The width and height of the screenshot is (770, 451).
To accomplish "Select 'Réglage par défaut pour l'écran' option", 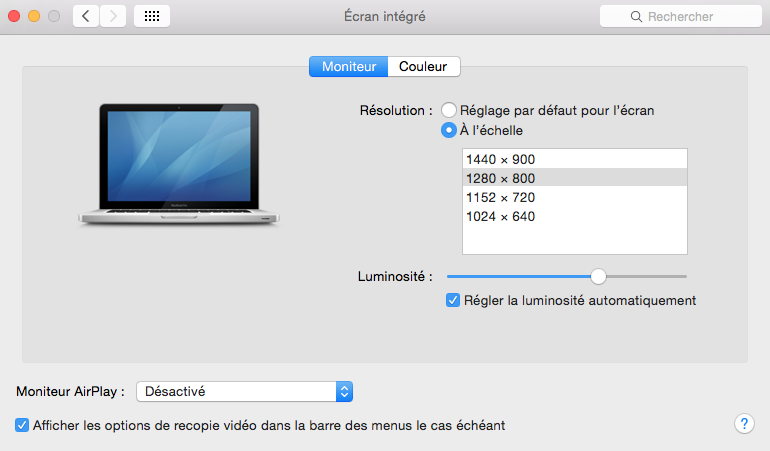I will 450,110.
